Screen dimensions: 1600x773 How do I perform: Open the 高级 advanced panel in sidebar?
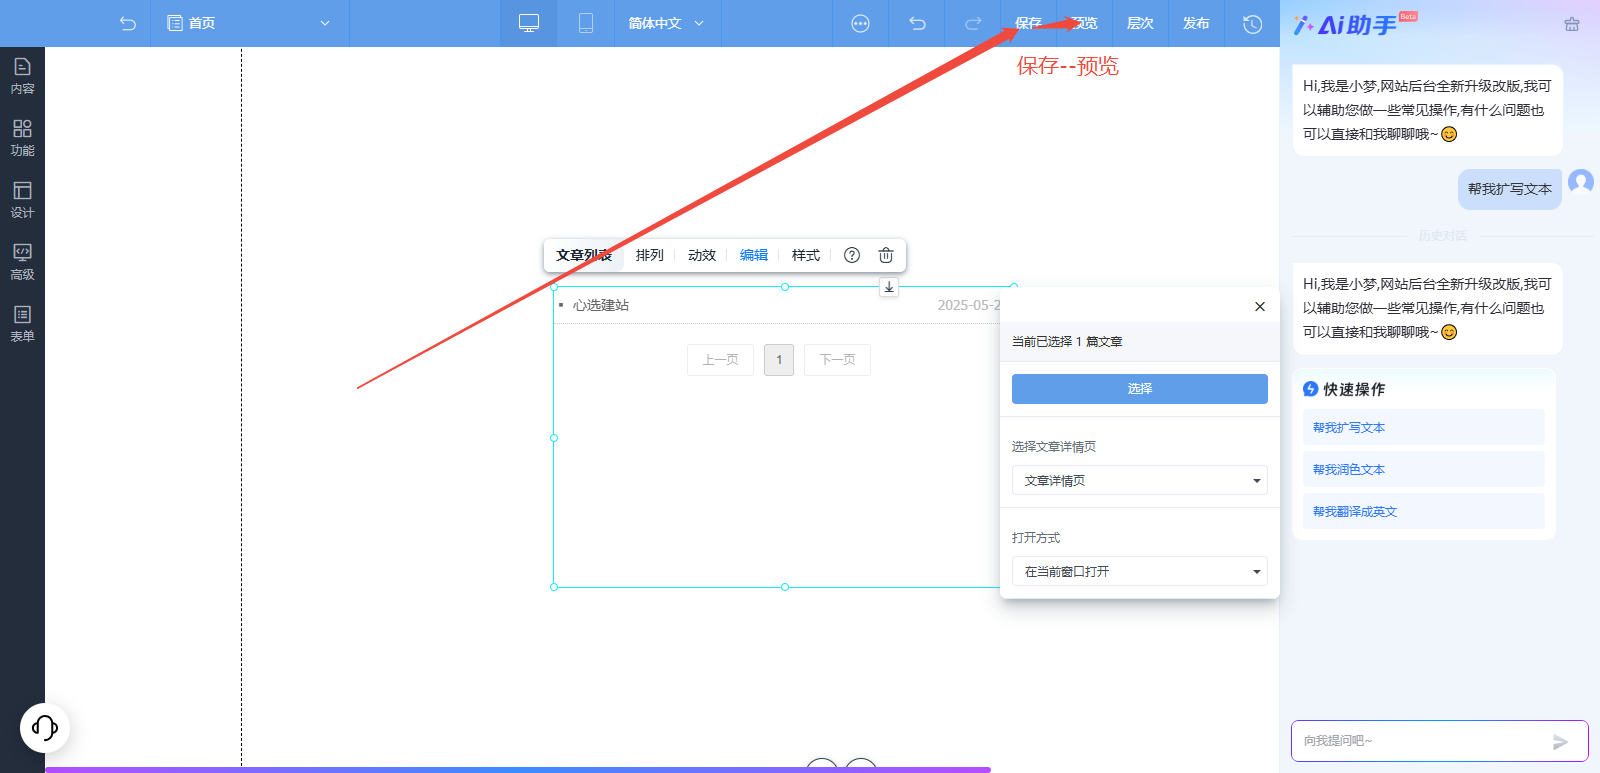[x=22, y=262]
